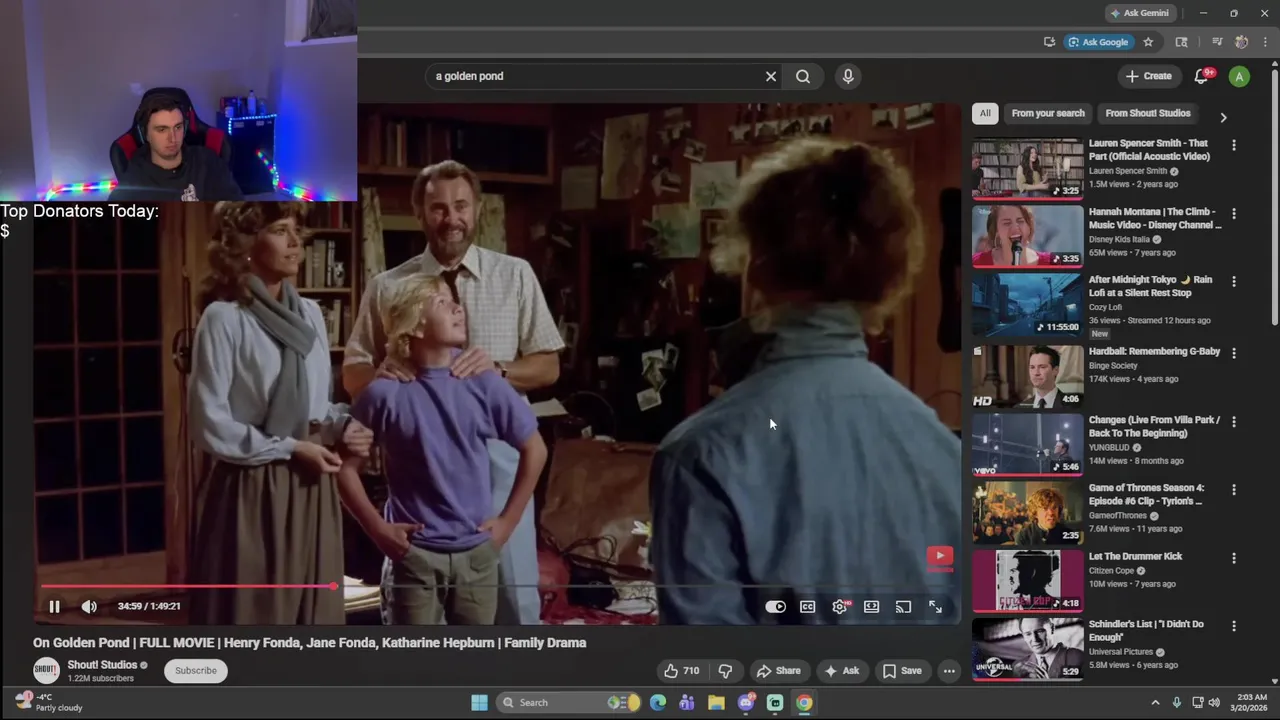
Task: Dislike the video with thumbs down
Action: (x=726, y=671)
